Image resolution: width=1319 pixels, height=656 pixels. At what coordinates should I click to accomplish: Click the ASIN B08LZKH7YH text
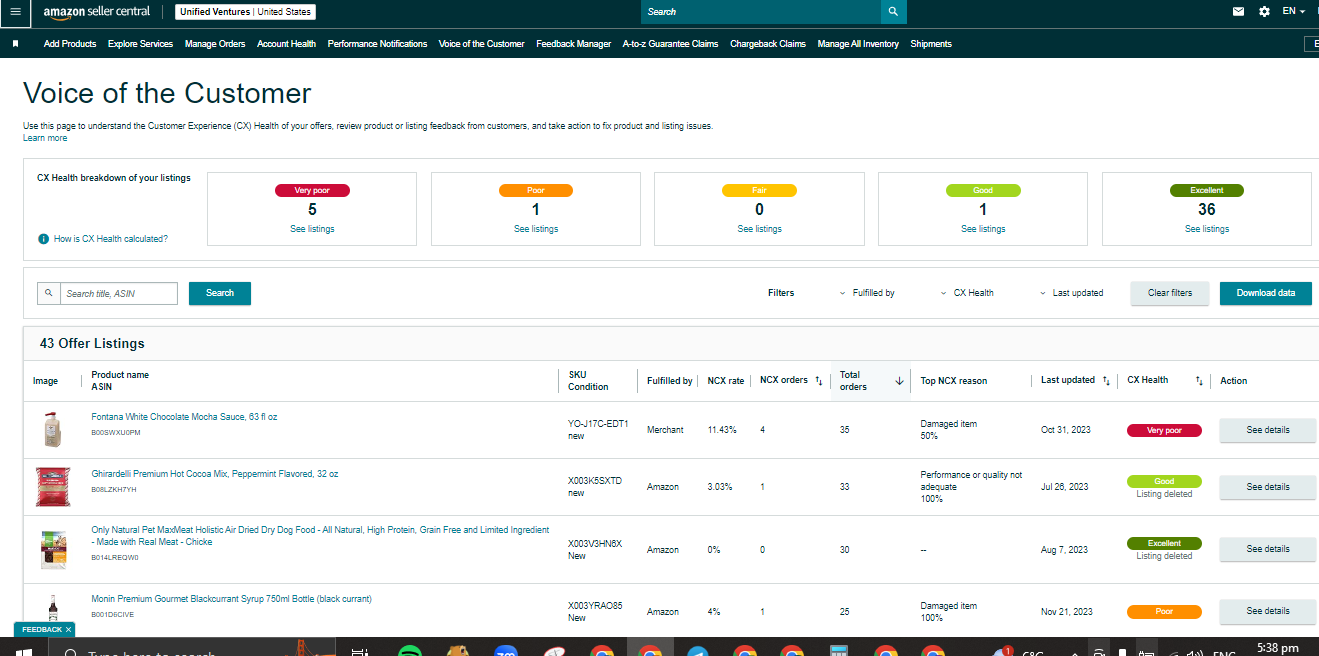pos(114,490)
